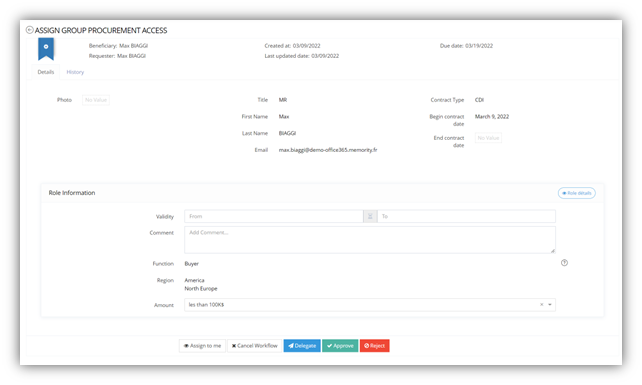The image size is (642, 385).
Task: Click Cancel Workflow
Action: click(255, 346)
